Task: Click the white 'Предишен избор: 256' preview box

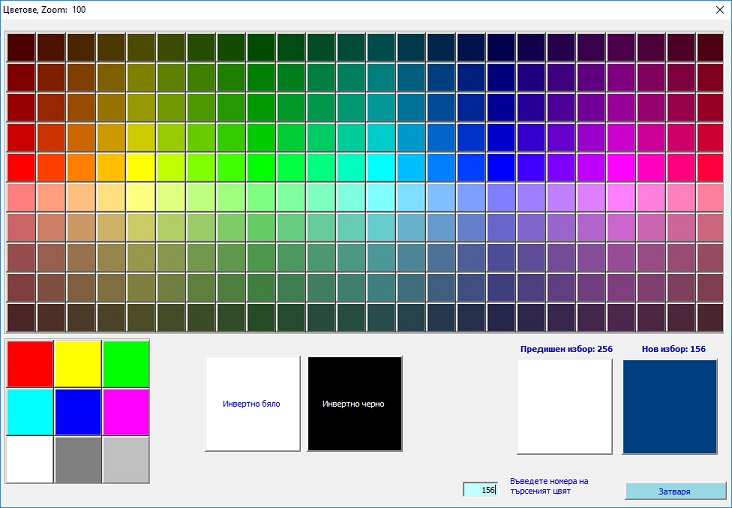Action: [x=564, y=407]
